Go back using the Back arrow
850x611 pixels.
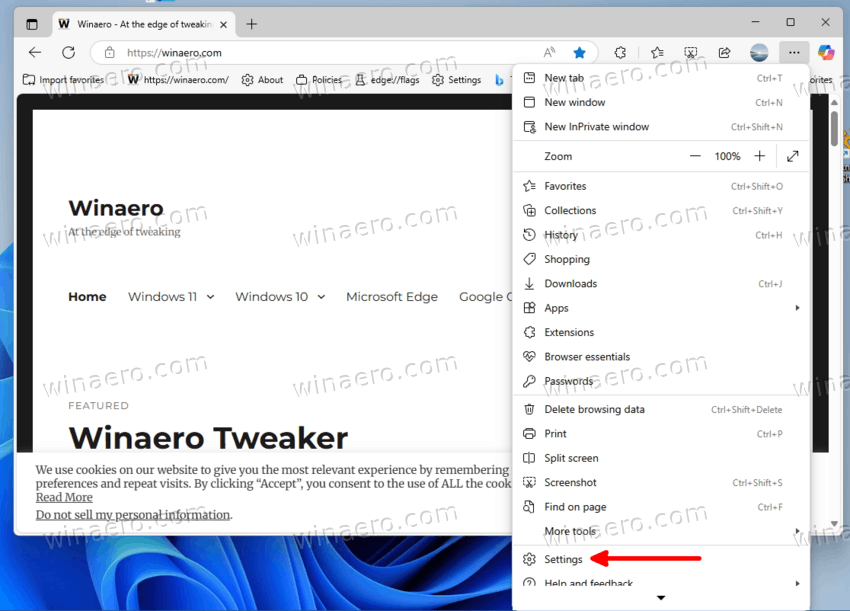coord(35,53)
